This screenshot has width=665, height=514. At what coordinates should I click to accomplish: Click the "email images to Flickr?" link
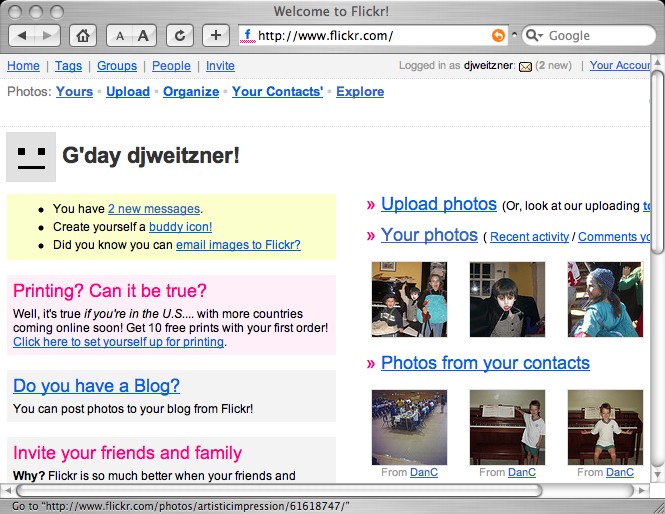tap(238, 245)
